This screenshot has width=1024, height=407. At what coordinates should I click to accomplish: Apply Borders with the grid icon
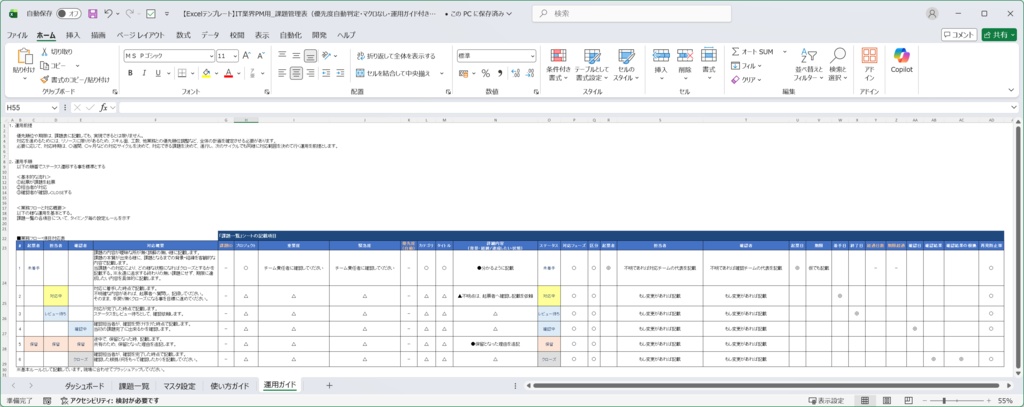(180, 73)
